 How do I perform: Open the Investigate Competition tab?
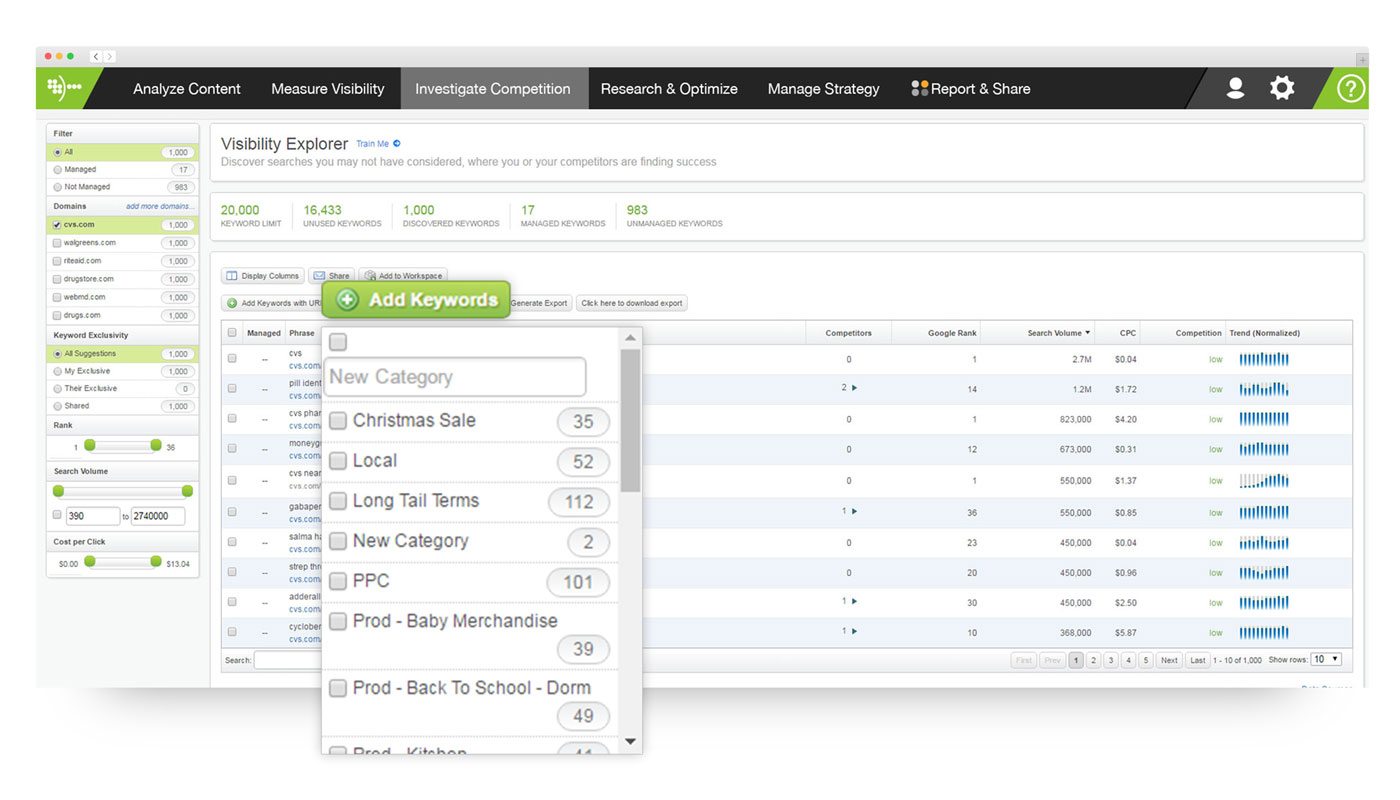[x=493, y=89]
